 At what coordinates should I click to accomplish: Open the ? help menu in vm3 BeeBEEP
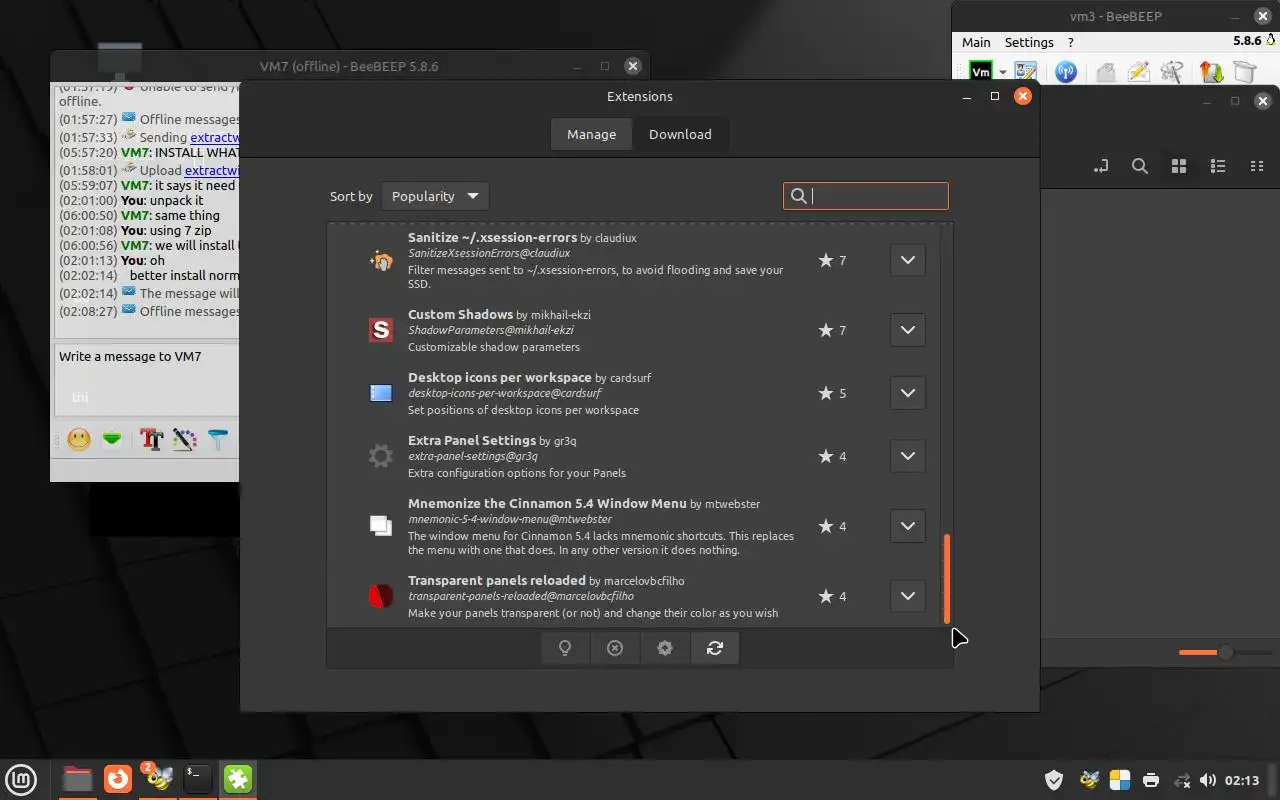pos(1071,42)
